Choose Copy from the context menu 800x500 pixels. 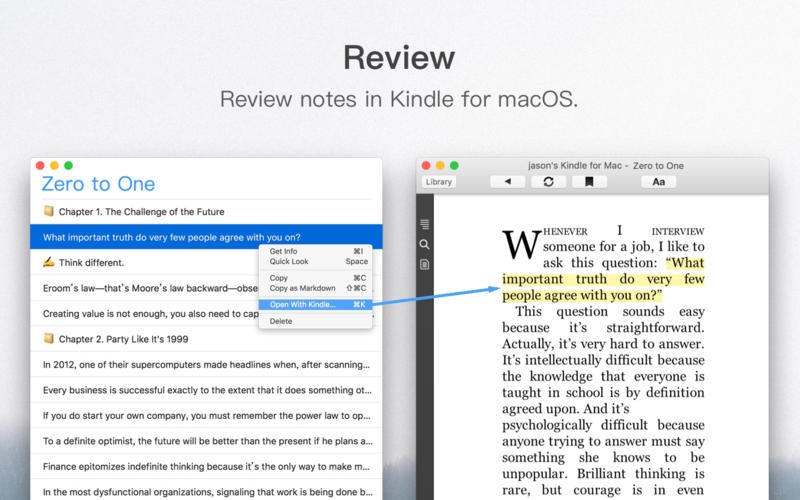(x=316, y=278)
